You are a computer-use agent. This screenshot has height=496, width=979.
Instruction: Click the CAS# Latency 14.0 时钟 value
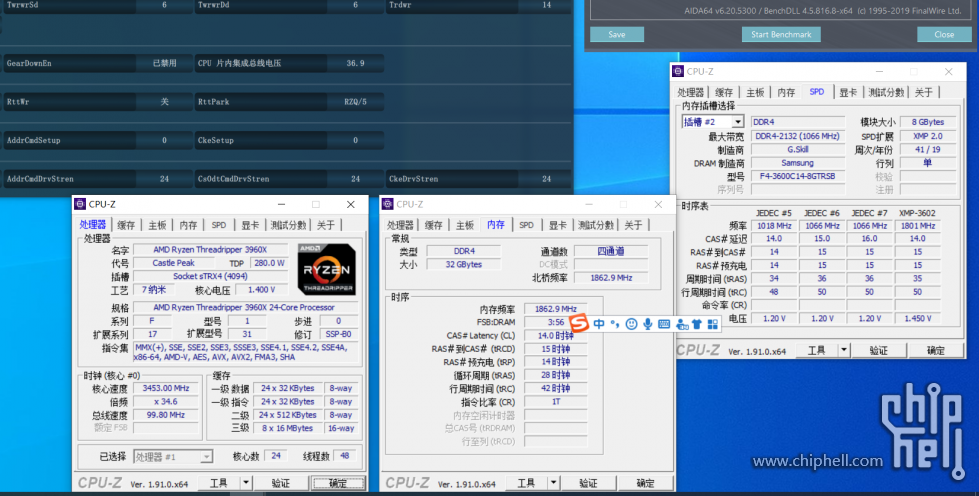[x=555, y=335]
